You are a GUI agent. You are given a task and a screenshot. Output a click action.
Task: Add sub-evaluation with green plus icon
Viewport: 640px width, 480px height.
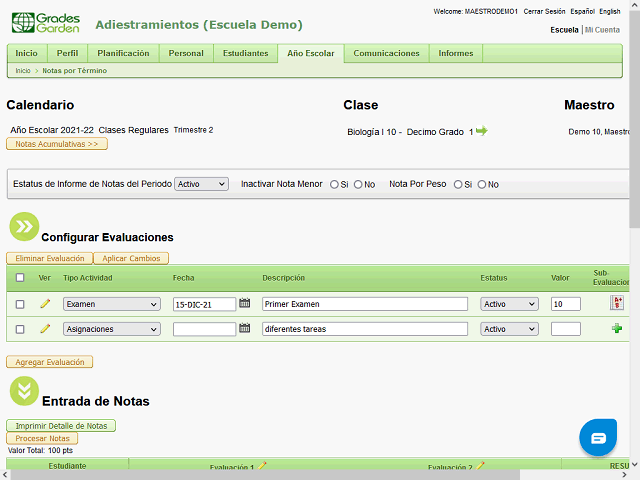pyautogui.click(x=617, y=329)
